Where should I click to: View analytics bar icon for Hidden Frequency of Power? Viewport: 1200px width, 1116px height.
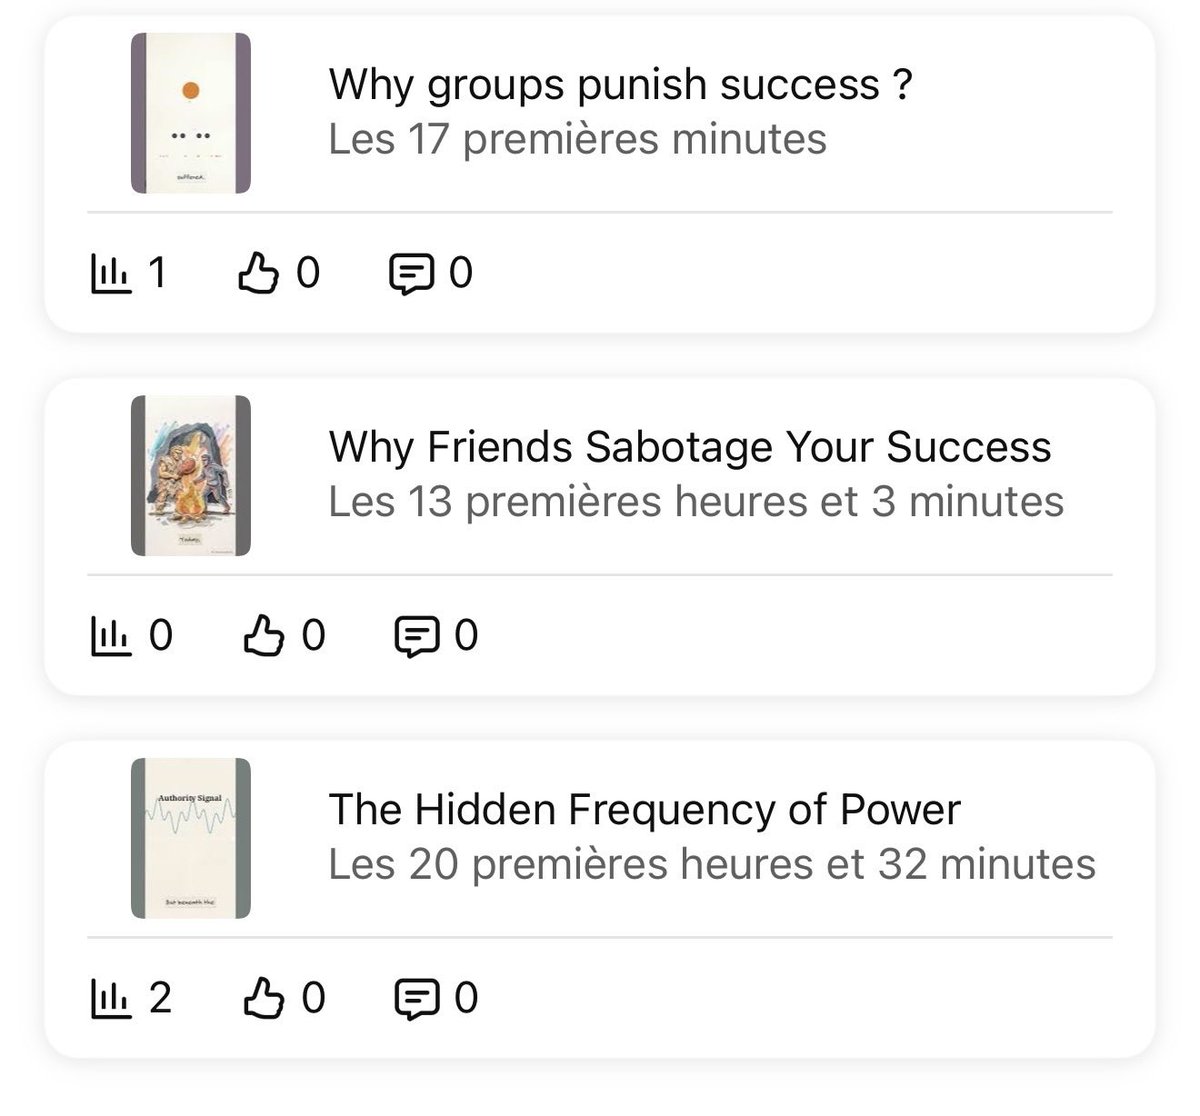110,999
